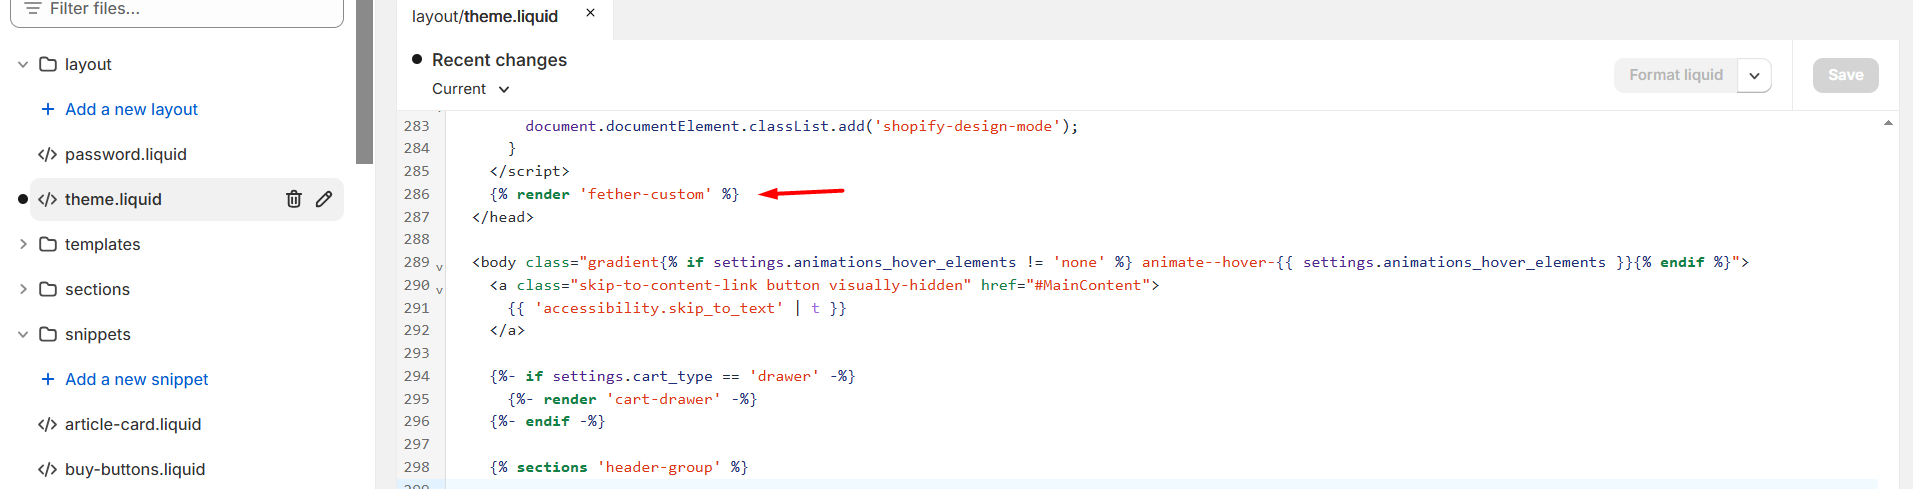Click the "#MainContent" href value
The height and width of the screenshot is (489, 1913).
1088,285
